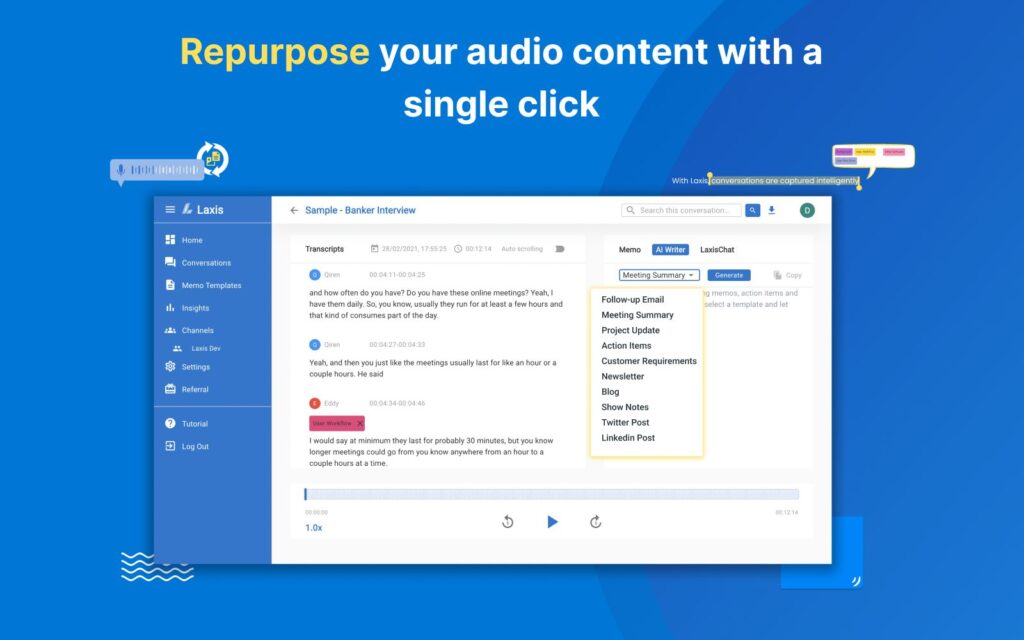
Task: Click the Conversations chat icon
Action: [170, 262]
